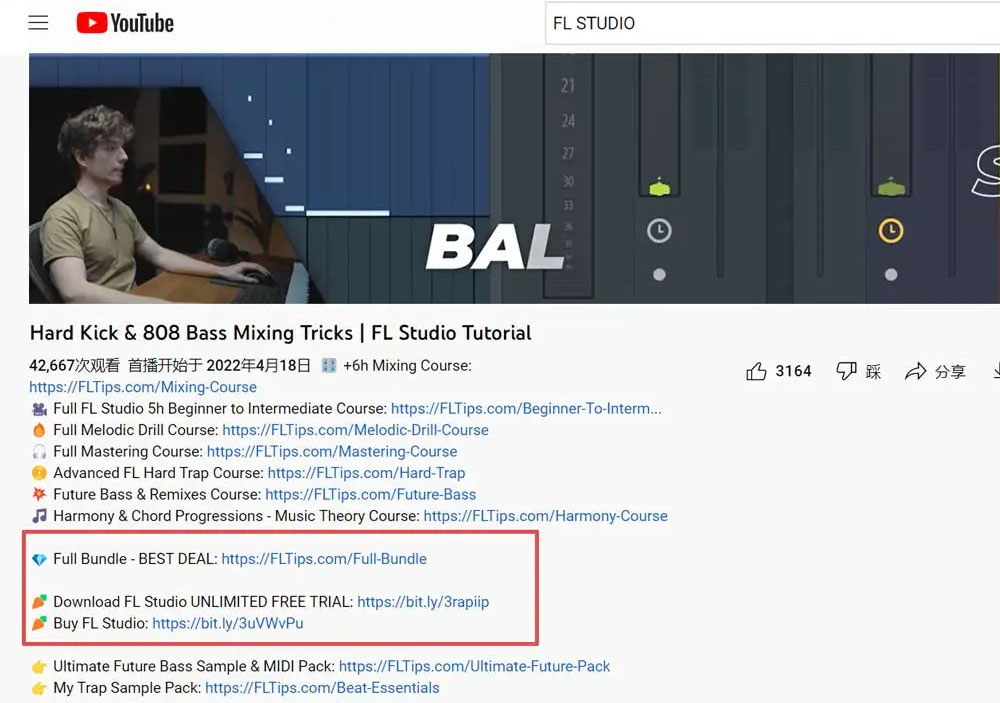Click the fire emoji before Full Melodic Drill Course

(x=40, y=430)
